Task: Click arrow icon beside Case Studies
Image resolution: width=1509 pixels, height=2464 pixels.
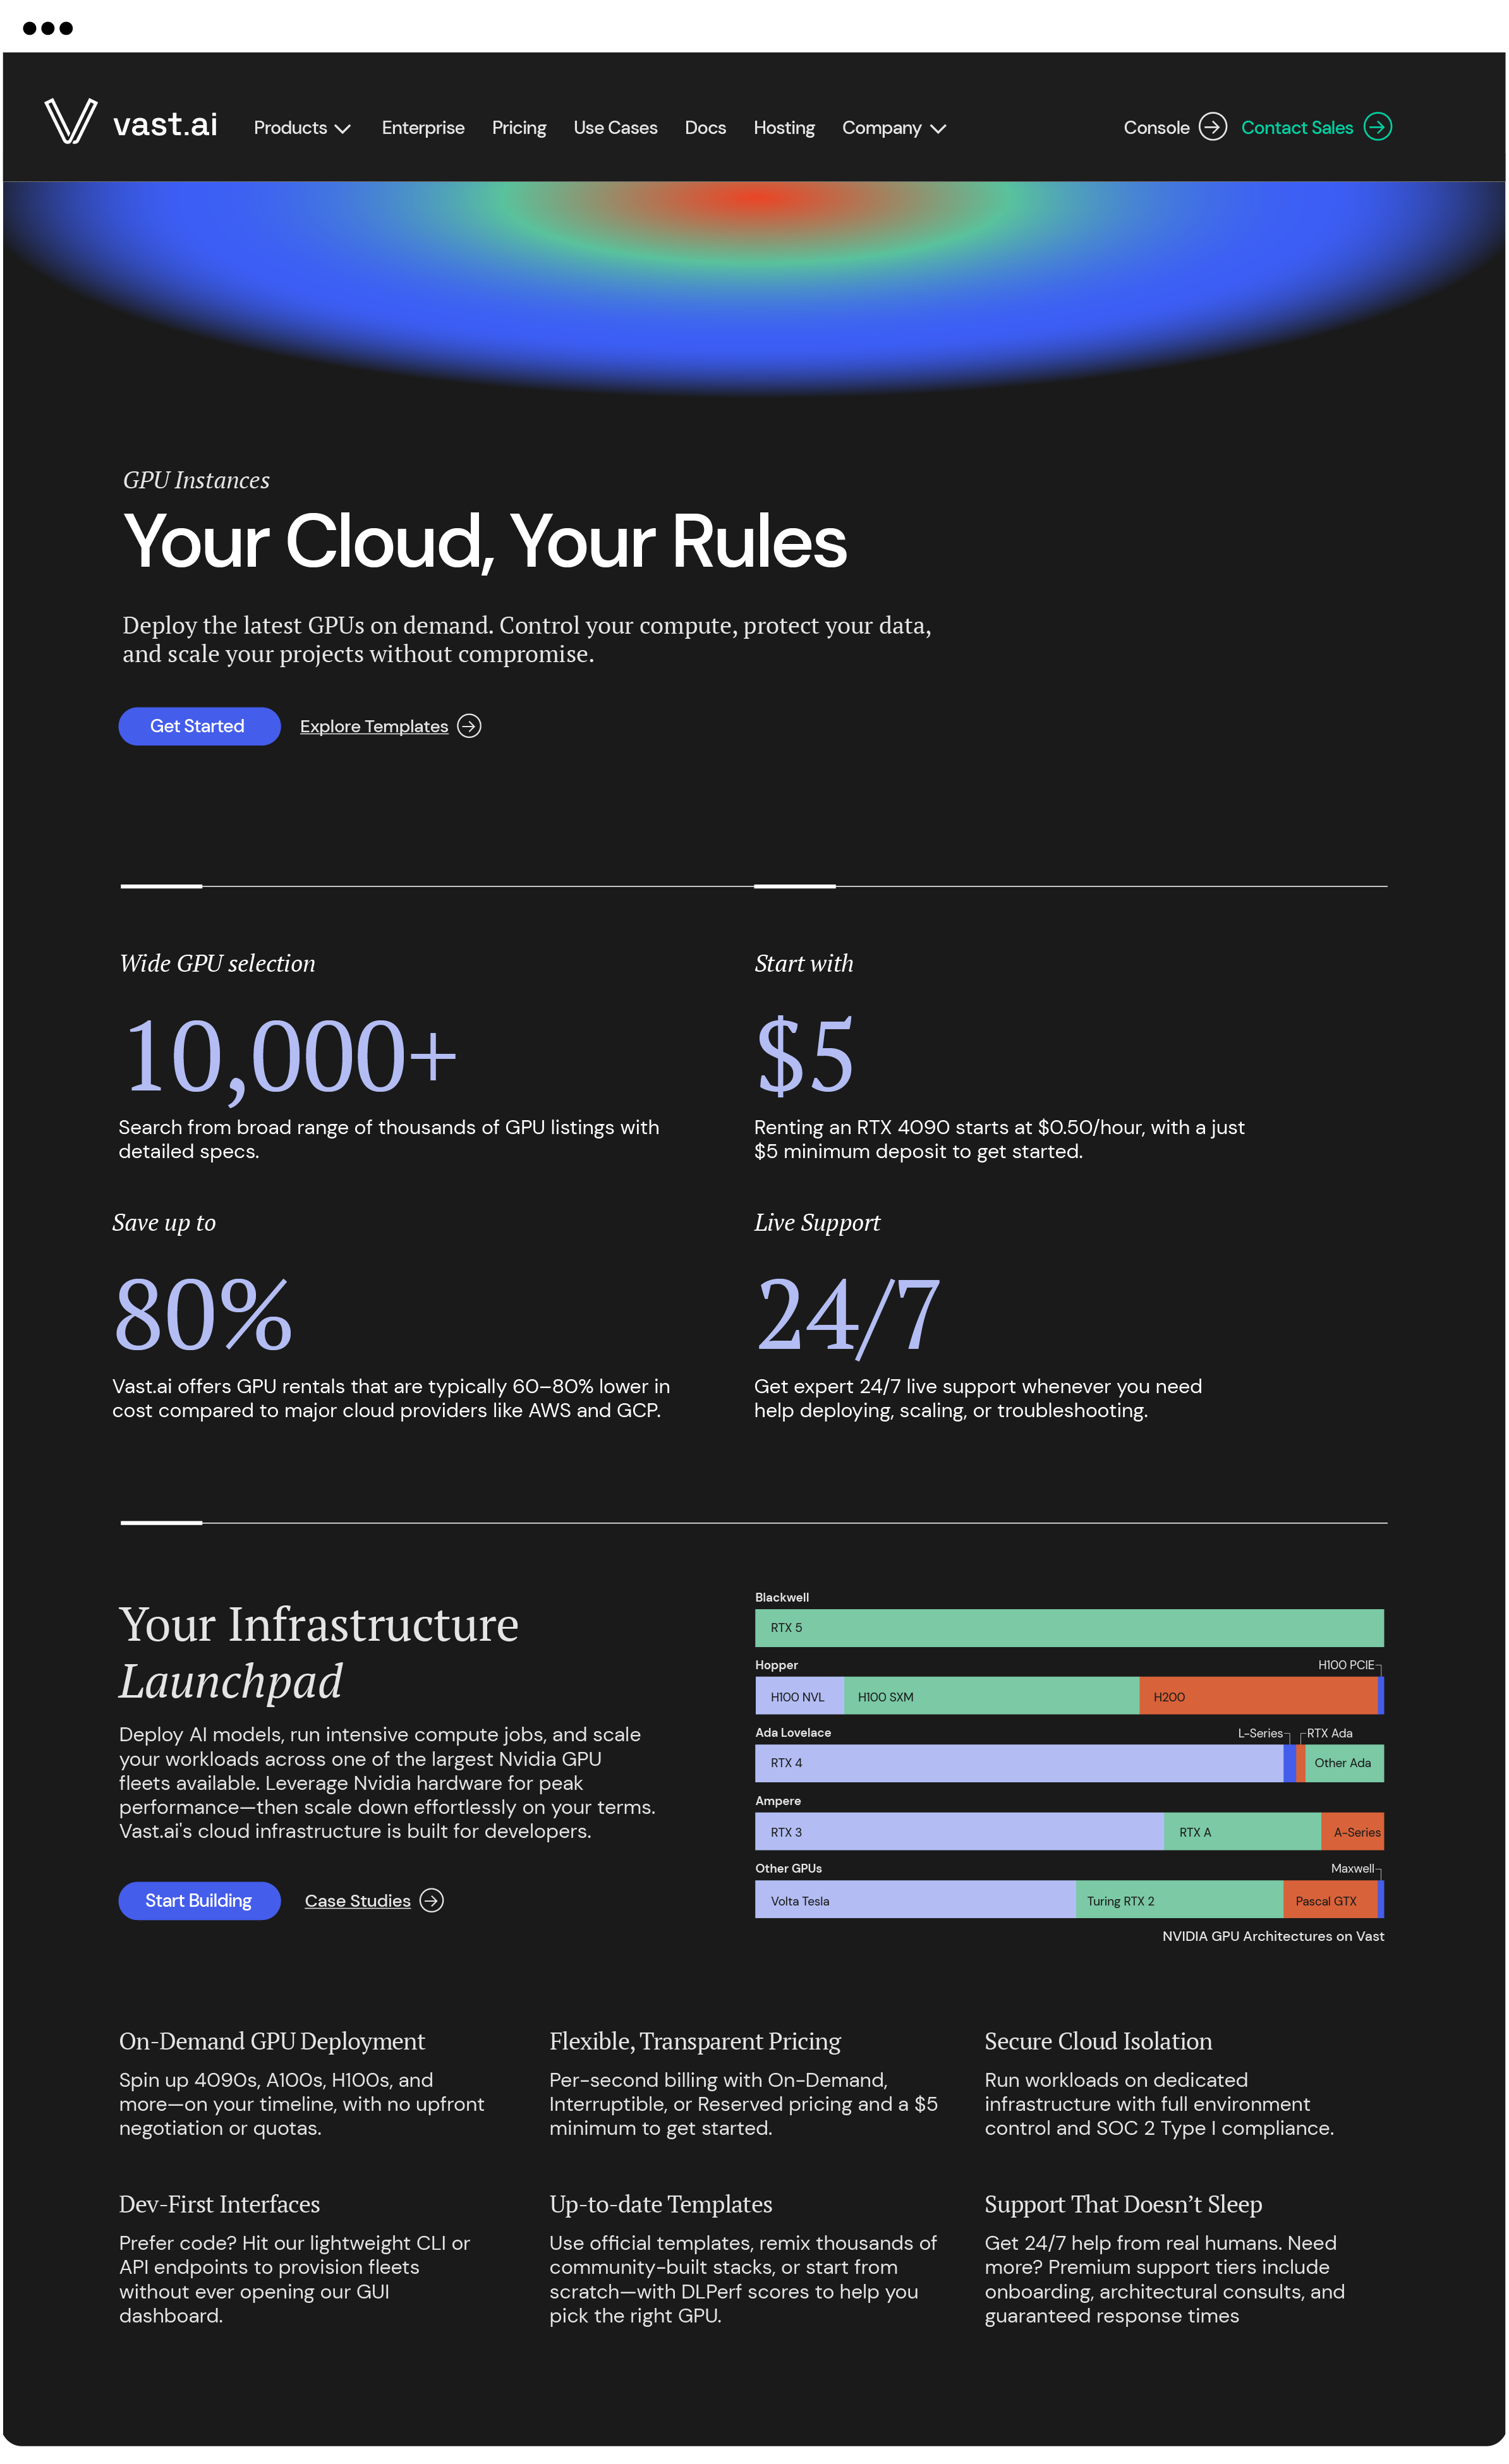Action: tap(431, 1900)
